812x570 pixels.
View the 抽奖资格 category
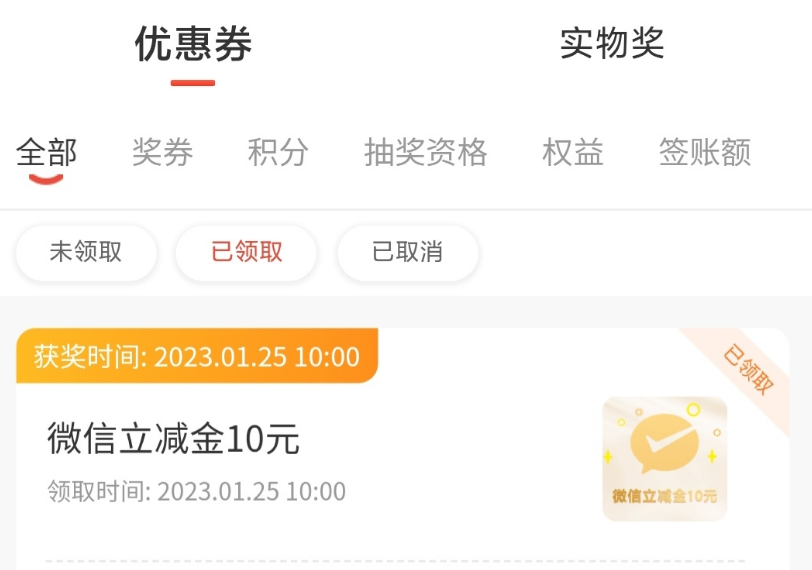click(x=426, y=152)
